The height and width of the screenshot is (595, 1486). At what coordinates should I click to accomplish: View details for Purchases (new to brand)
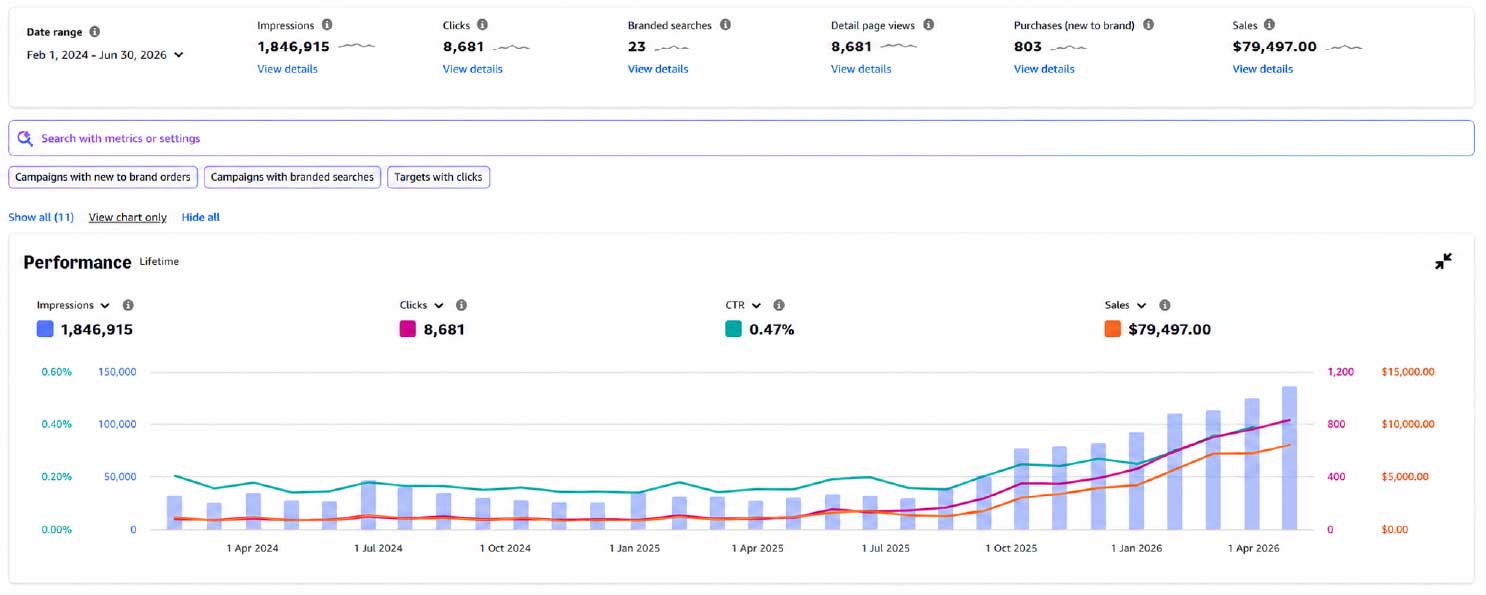tap(1044, 69)
